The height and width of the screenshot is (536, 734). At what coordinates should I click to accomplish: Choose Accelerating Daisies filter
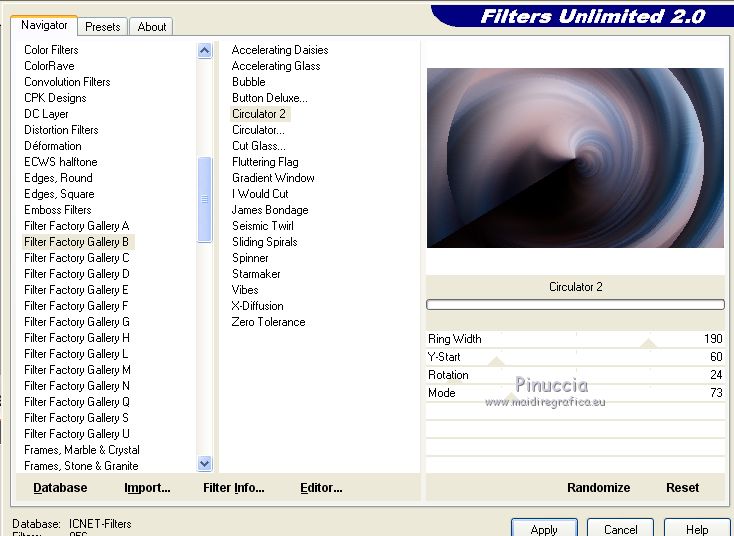(x=279, y=50)
